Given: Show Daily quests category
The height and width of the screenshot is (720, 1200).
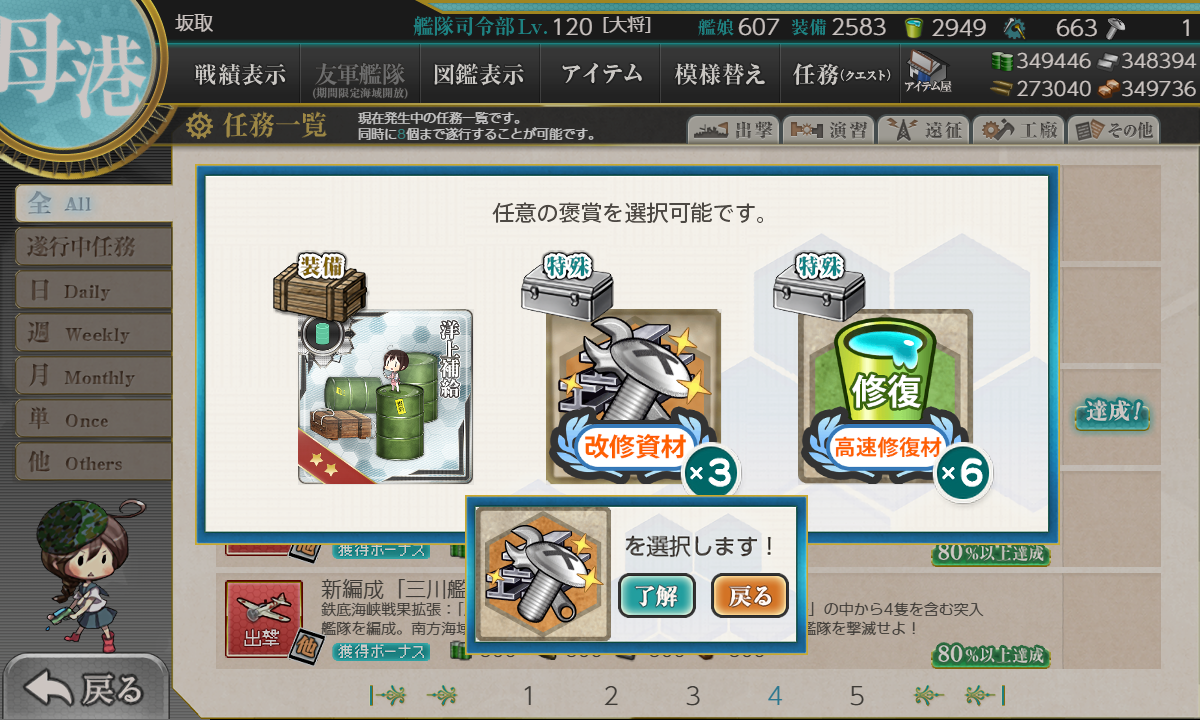Looking at the screenshot, I should tap(93, 290).
